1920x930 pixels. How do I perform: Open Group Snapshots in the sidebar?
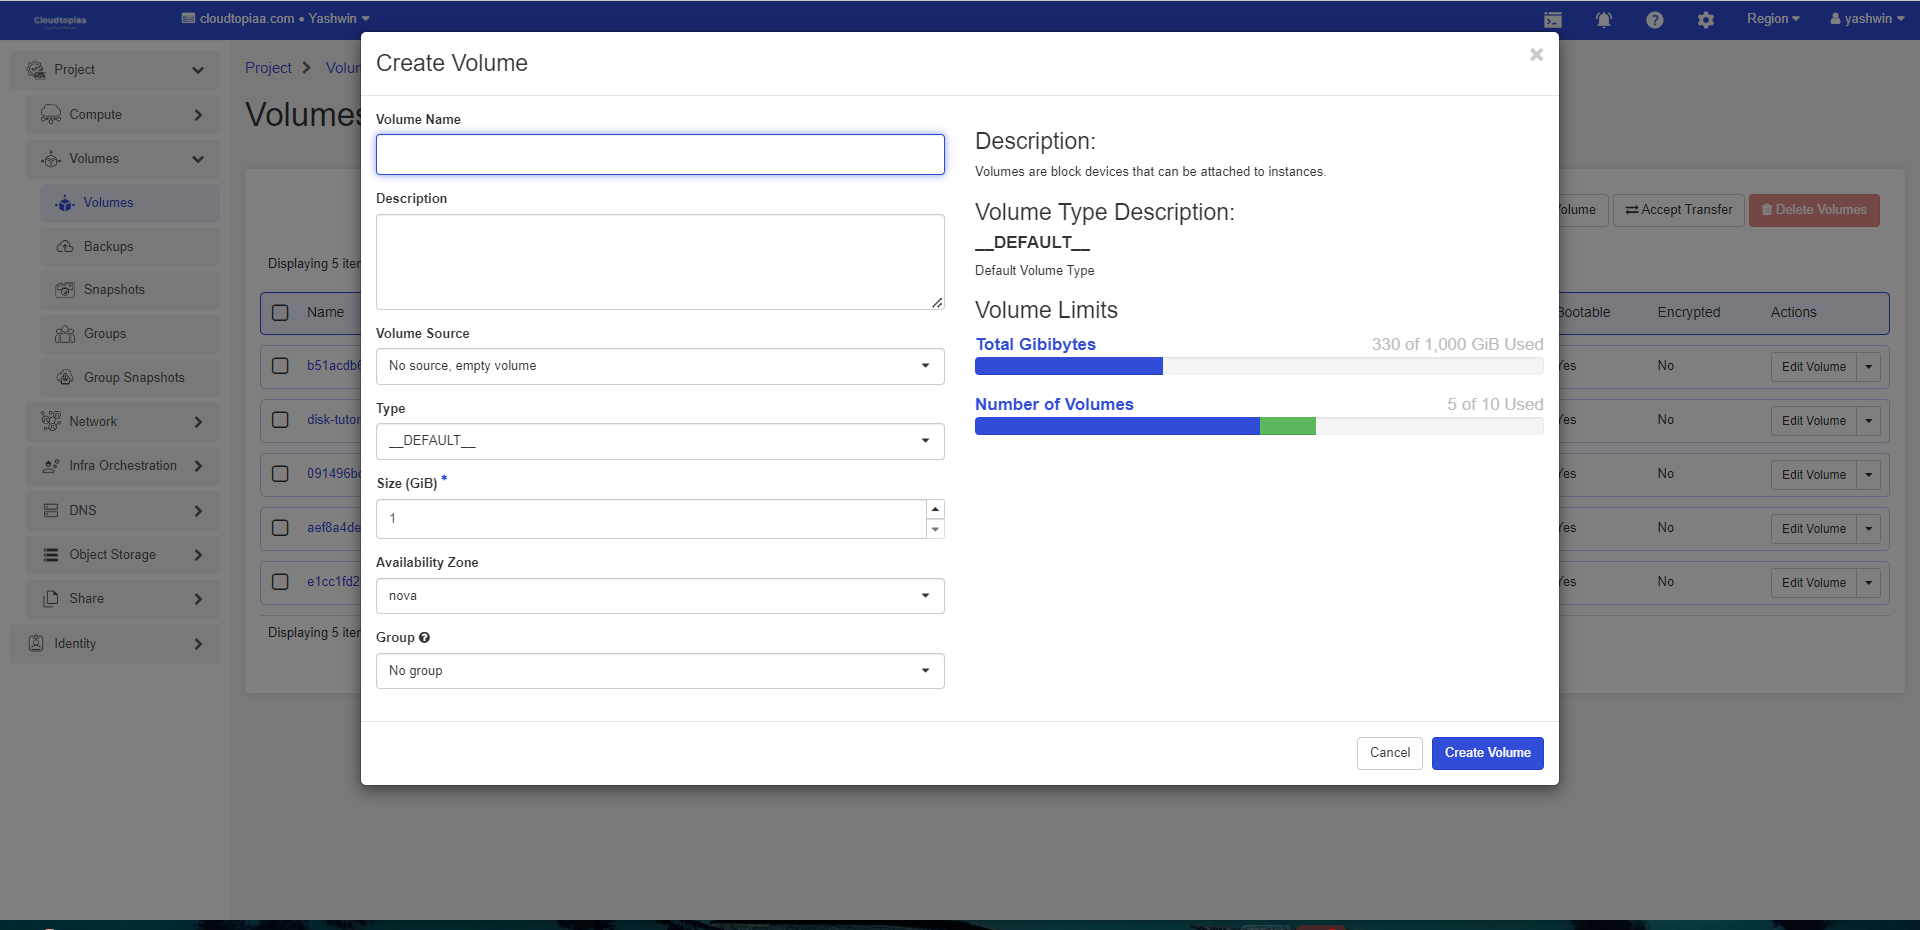134,378
